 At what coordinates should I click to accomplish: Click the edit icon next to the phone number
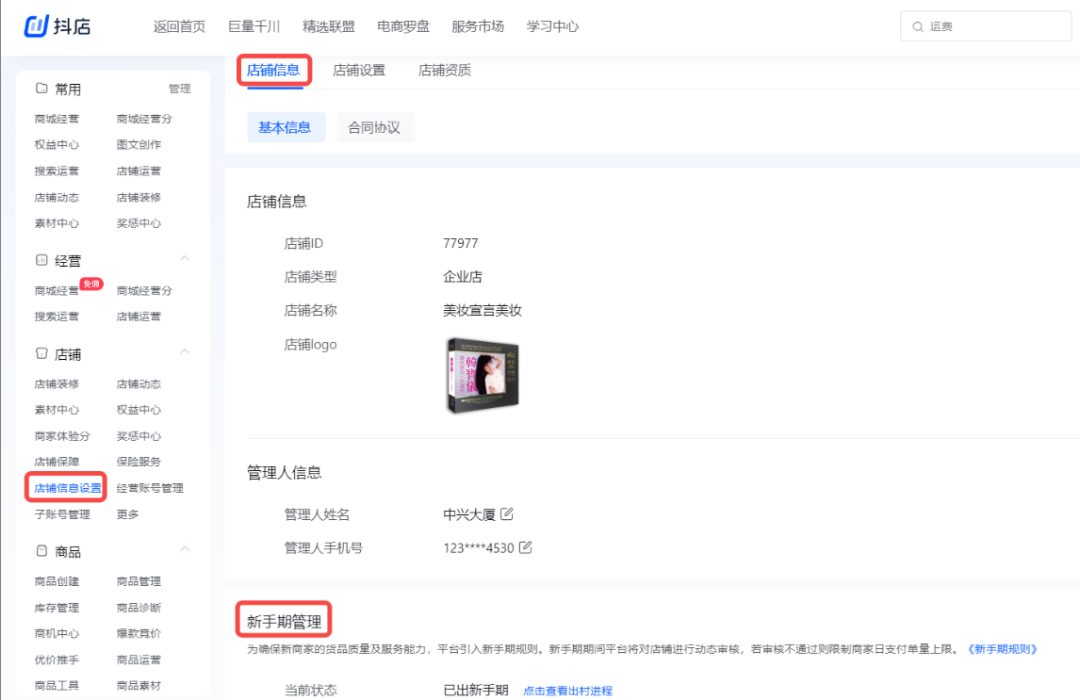pos(526,547)
